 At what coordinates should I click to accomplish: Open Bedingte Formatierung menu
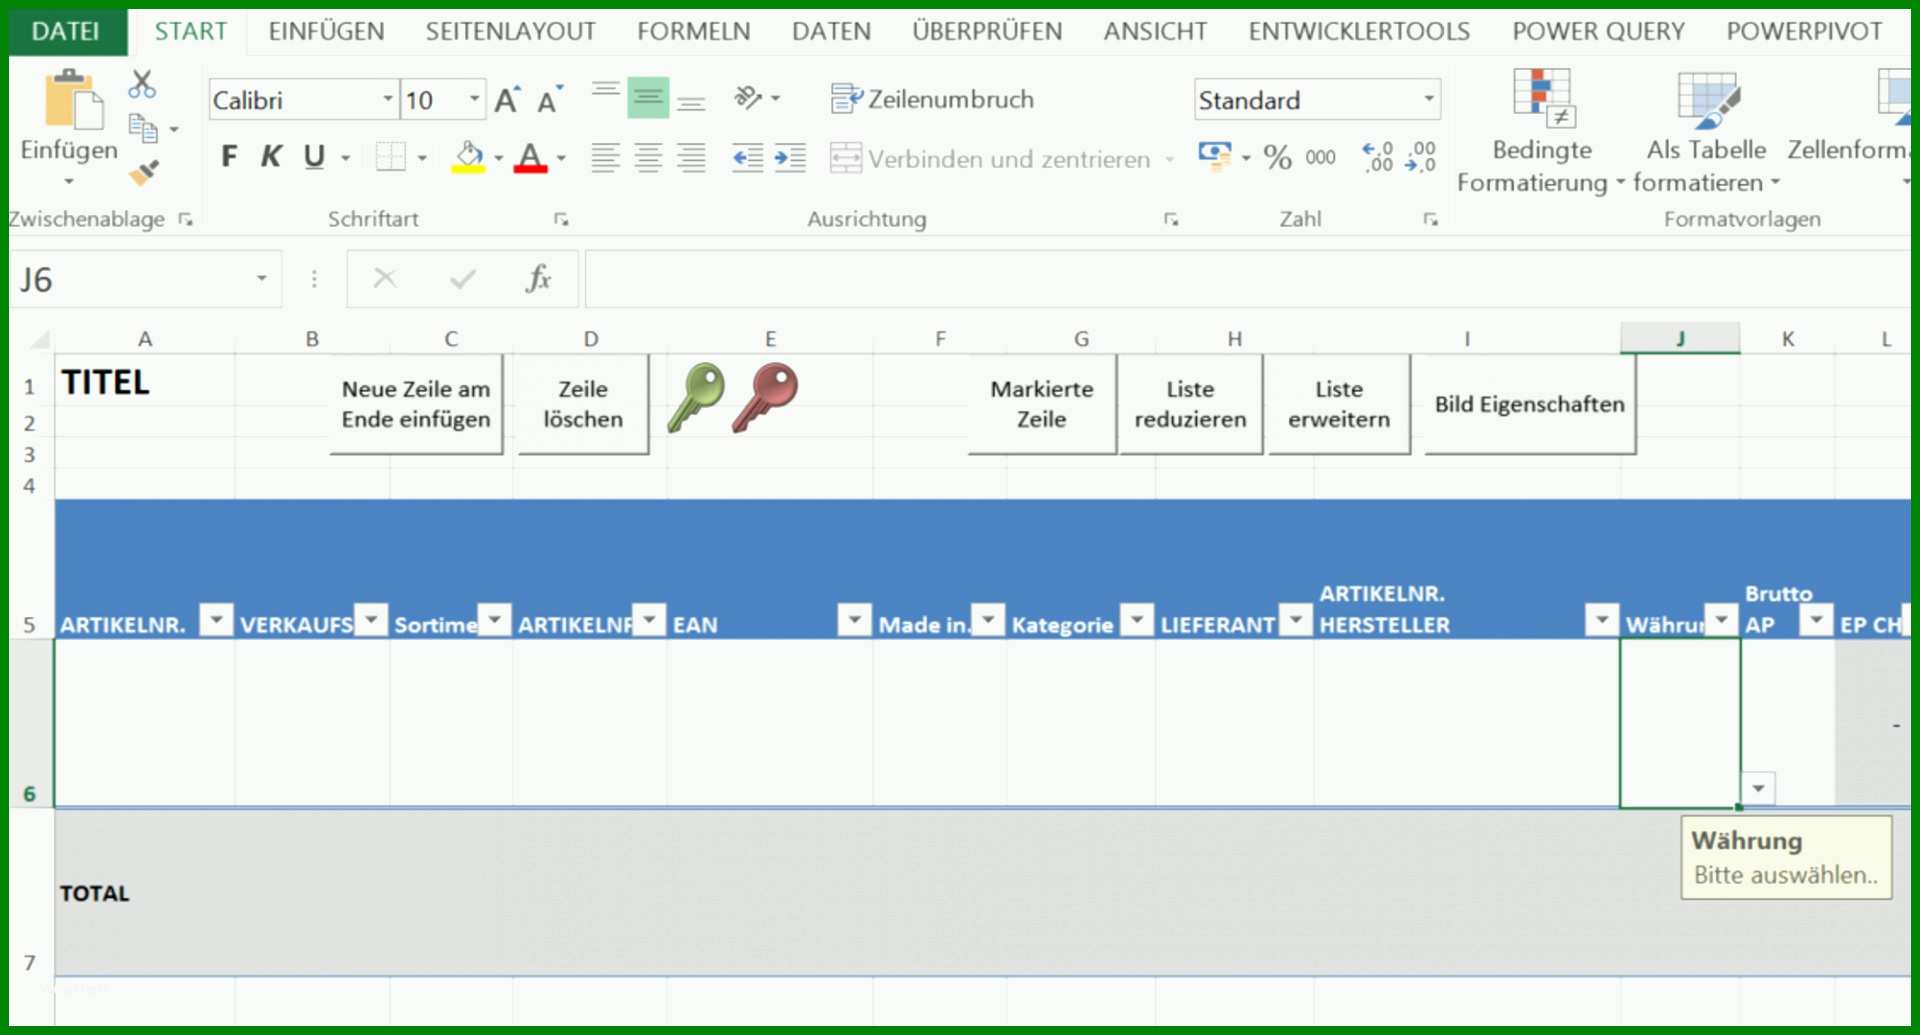coord(1540,130)
